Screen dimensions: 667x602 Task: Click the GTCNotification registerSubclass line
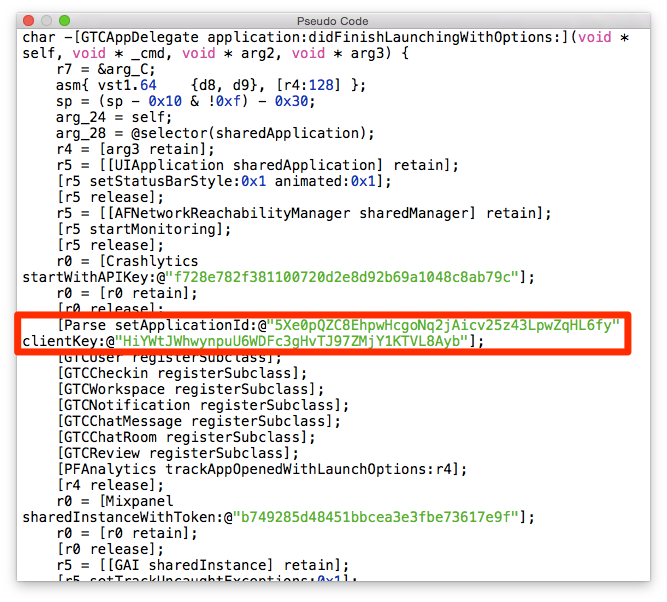point(203,405)
